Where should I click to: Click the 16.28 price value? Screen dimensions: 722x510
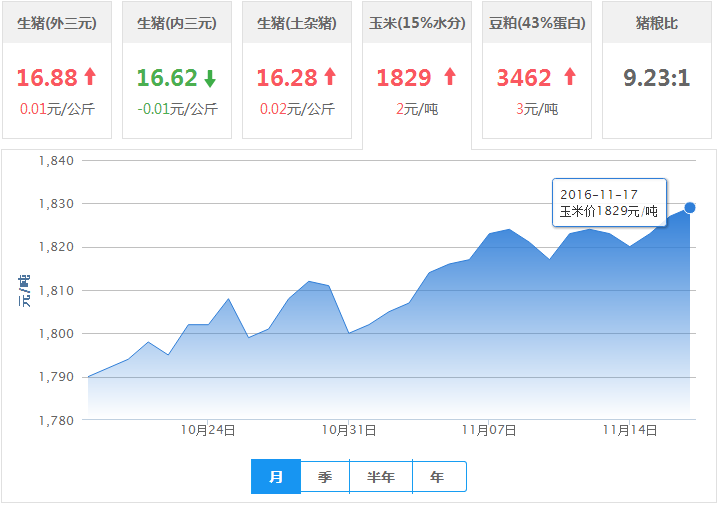287,77
